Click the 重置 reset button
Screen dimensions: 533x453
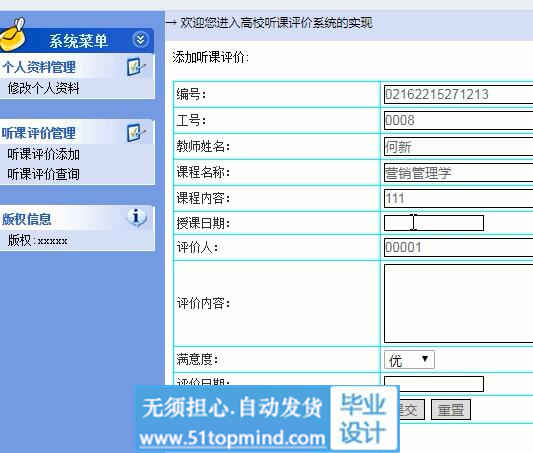[x=451, y=410]
